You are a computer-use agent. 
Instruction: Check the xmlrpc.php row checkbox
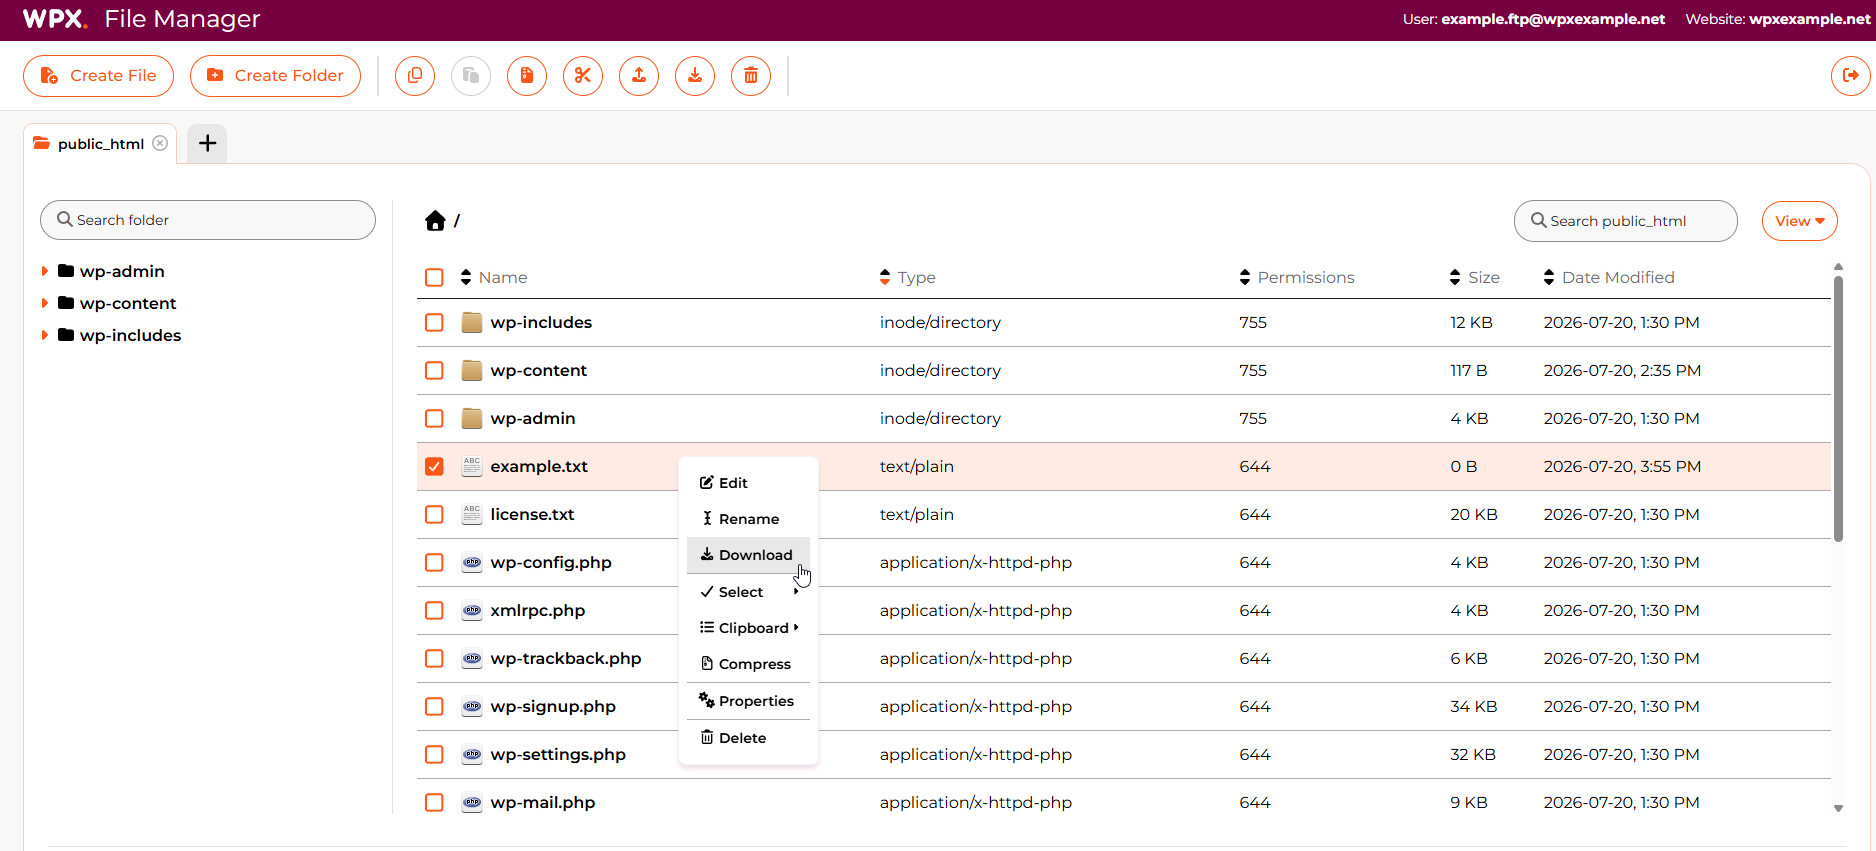434,610
